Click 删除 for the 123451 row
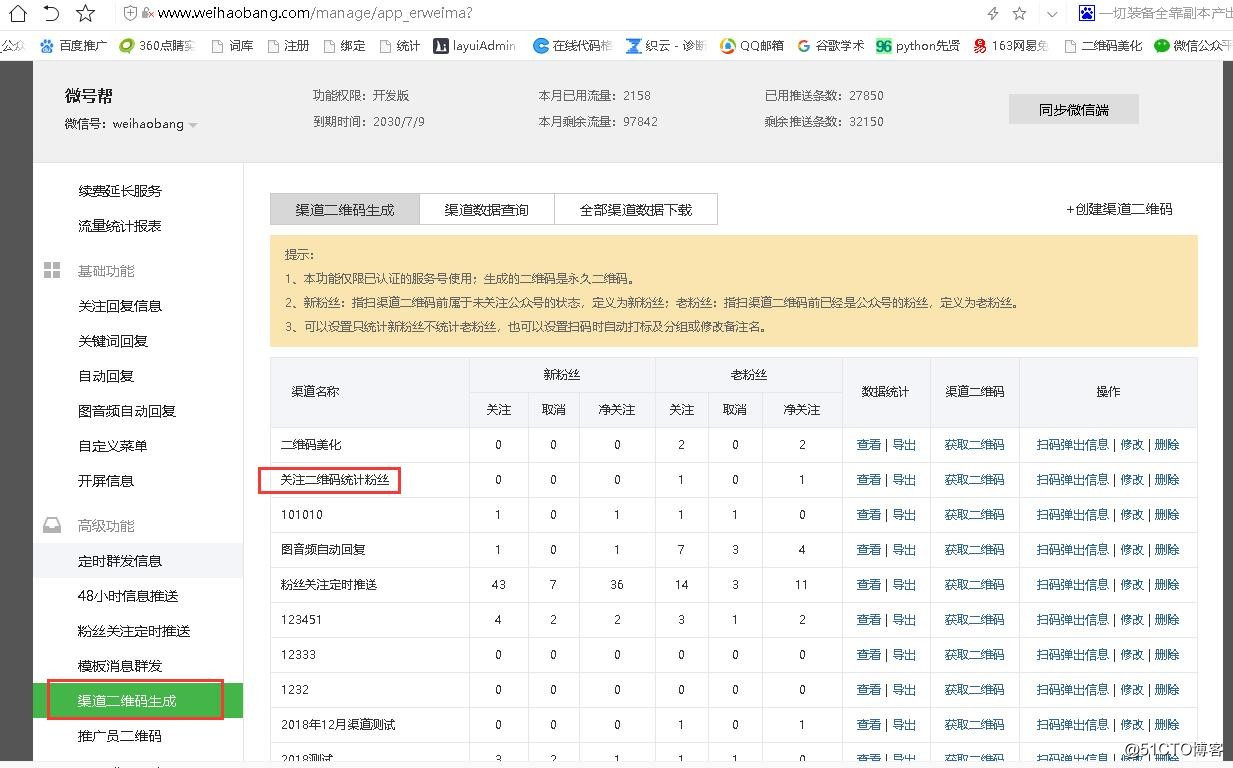 point(1167,620)
